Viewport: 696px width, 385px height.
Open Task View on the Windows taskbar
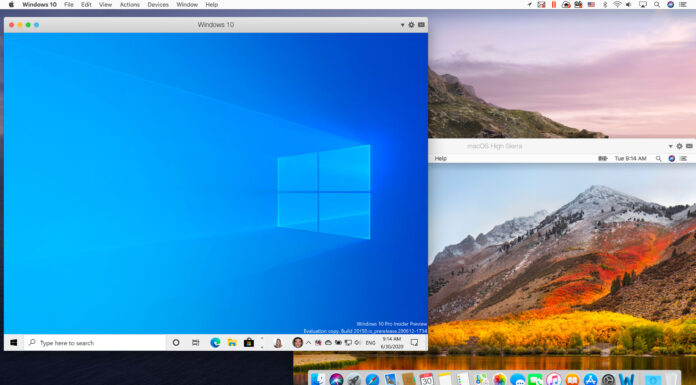click(196, 343)
